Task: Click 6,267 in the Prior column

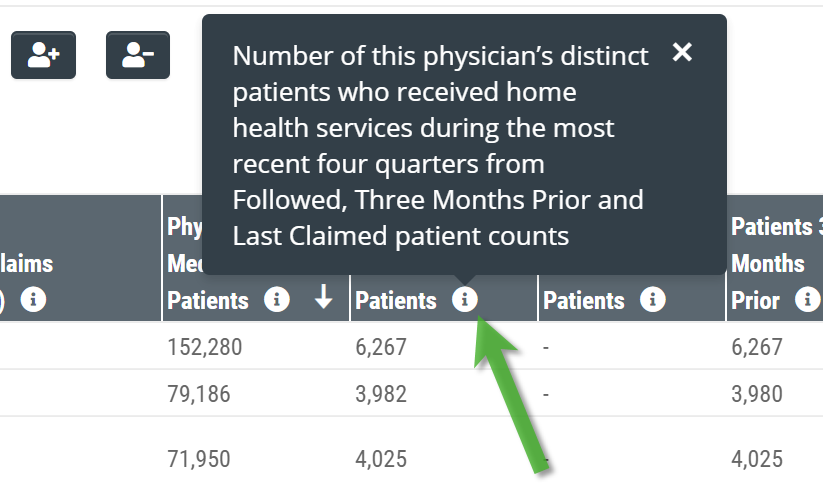Action: pyautogui.click(x=757, y=346)
